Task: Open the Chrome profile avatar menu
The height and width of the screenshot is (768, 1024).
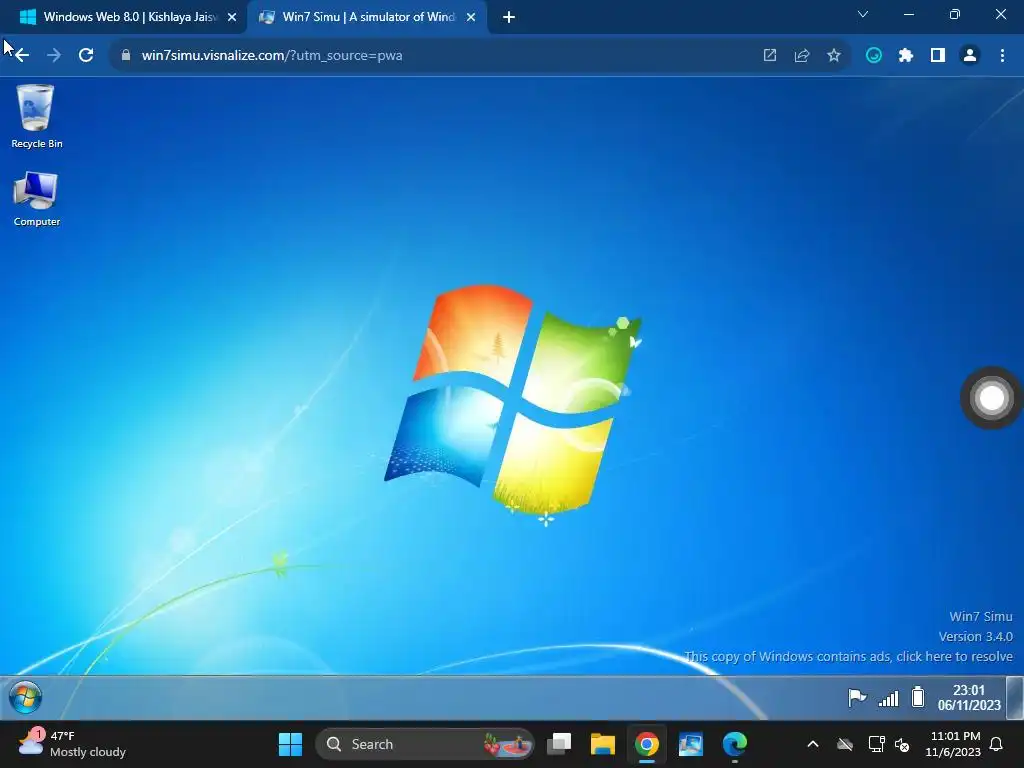Action: [x=970, y=56]
